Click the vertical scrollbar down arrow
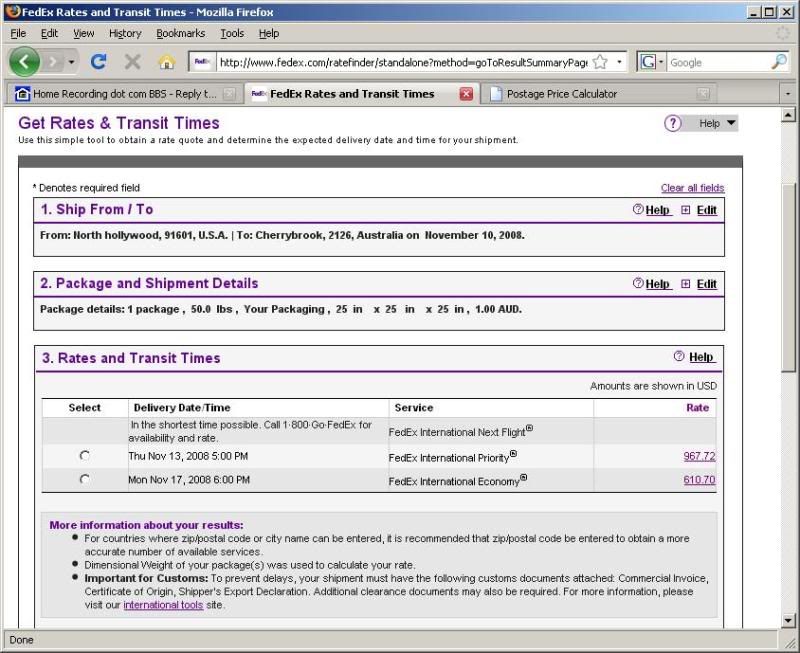This screenshot has width=800, height=653. coord(788,620)
